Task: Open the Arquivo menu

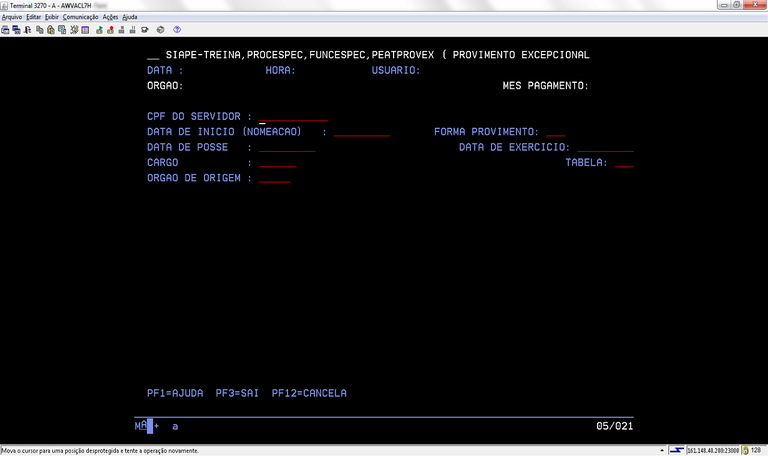Action: 12,17
